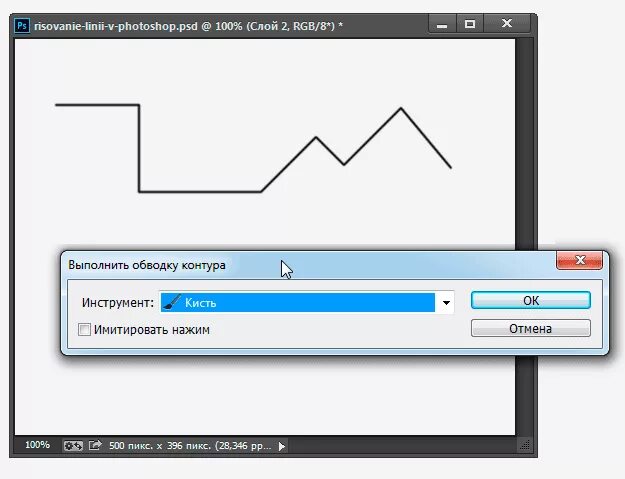Click the window resize grip icon
The image size is (625, 479).
(x=525, y=445)
